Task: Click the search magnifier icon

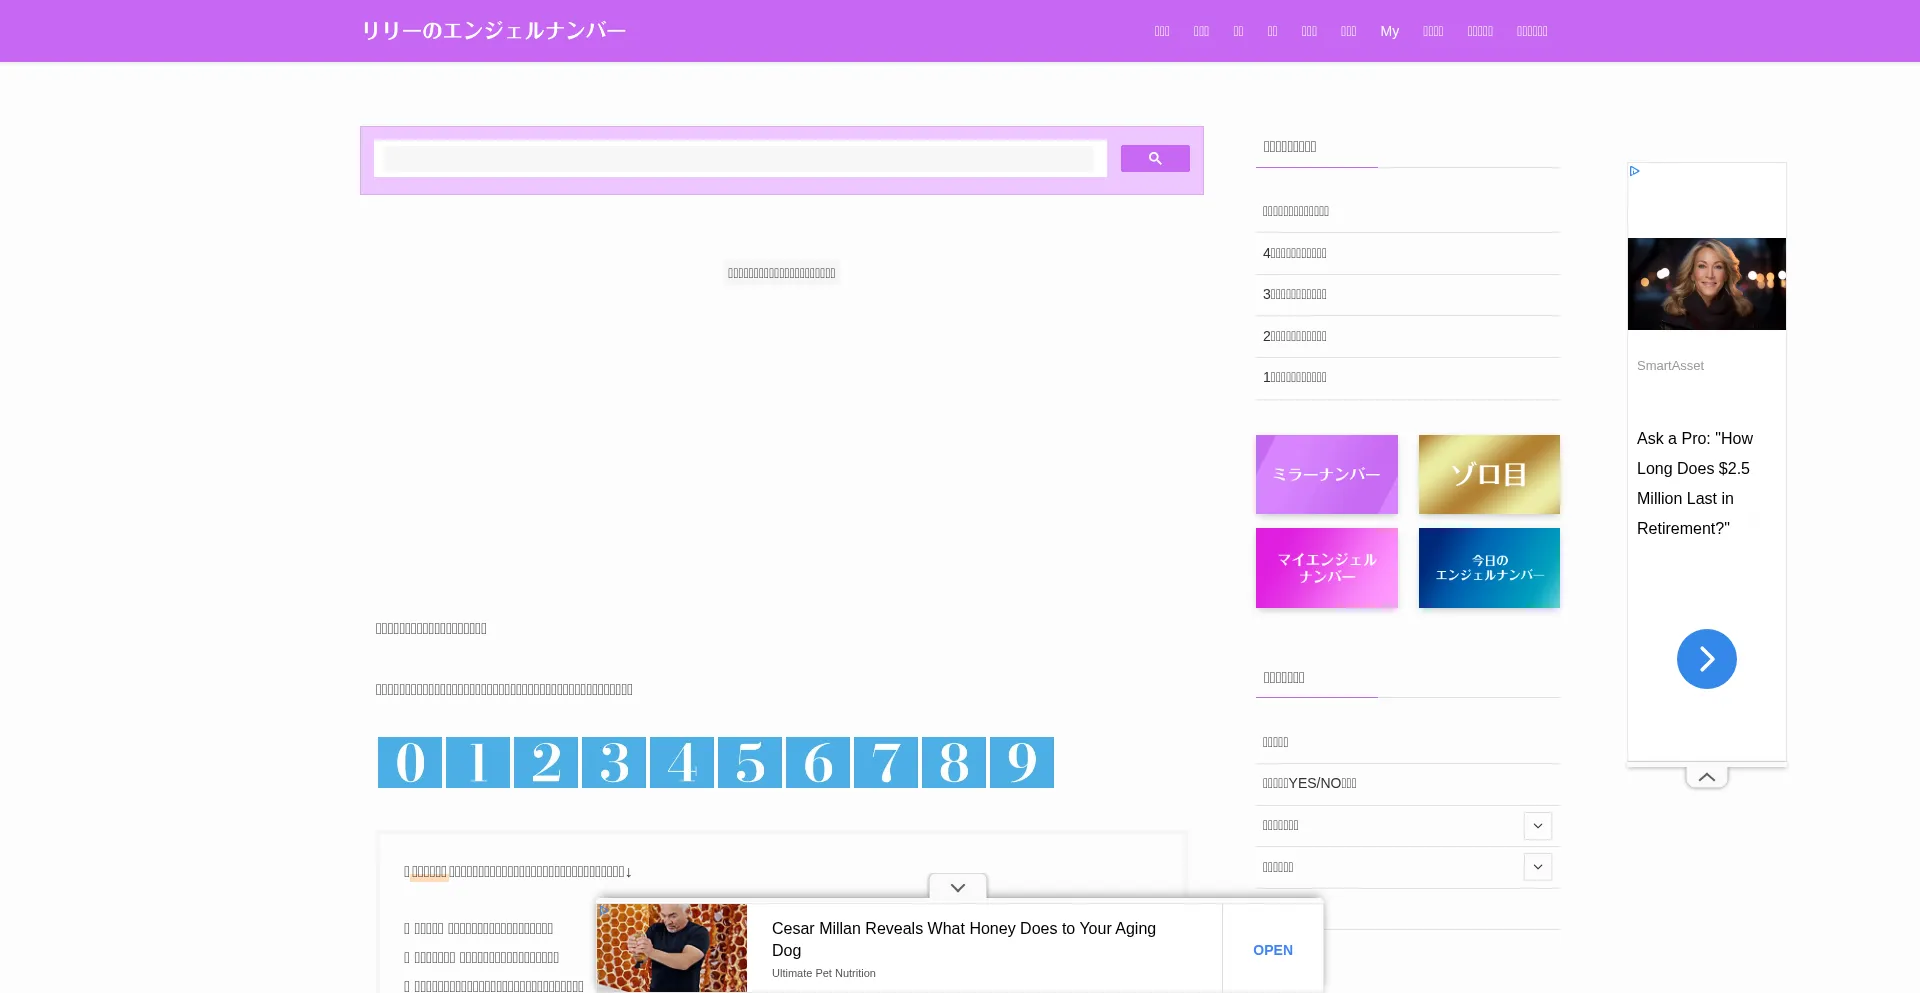Action: click(x=1154, y=158)
